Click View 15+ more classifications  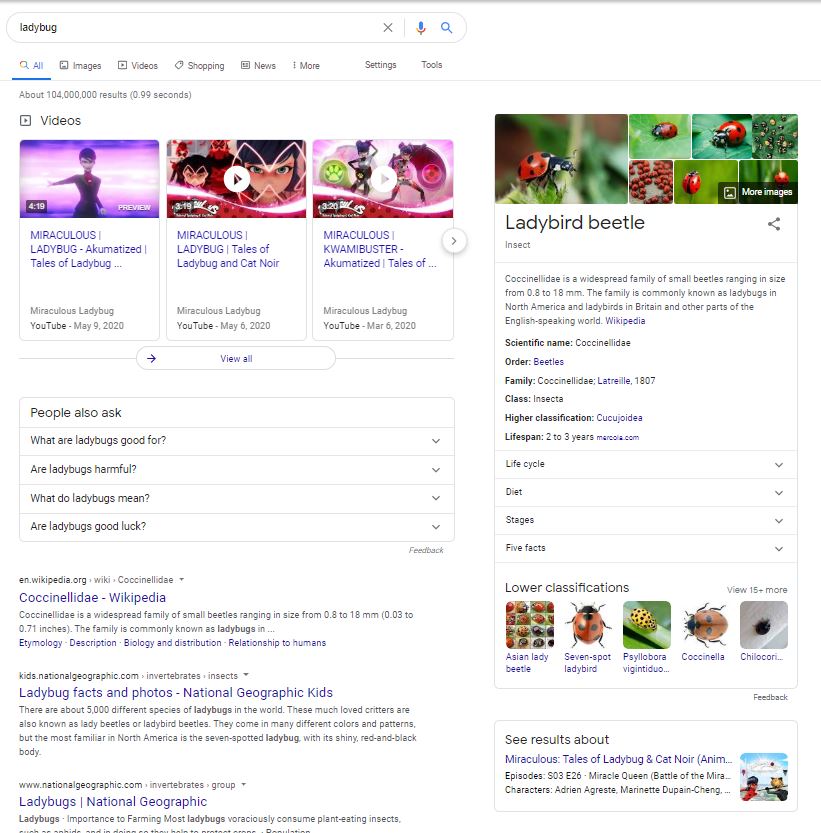tap(757, 590)
